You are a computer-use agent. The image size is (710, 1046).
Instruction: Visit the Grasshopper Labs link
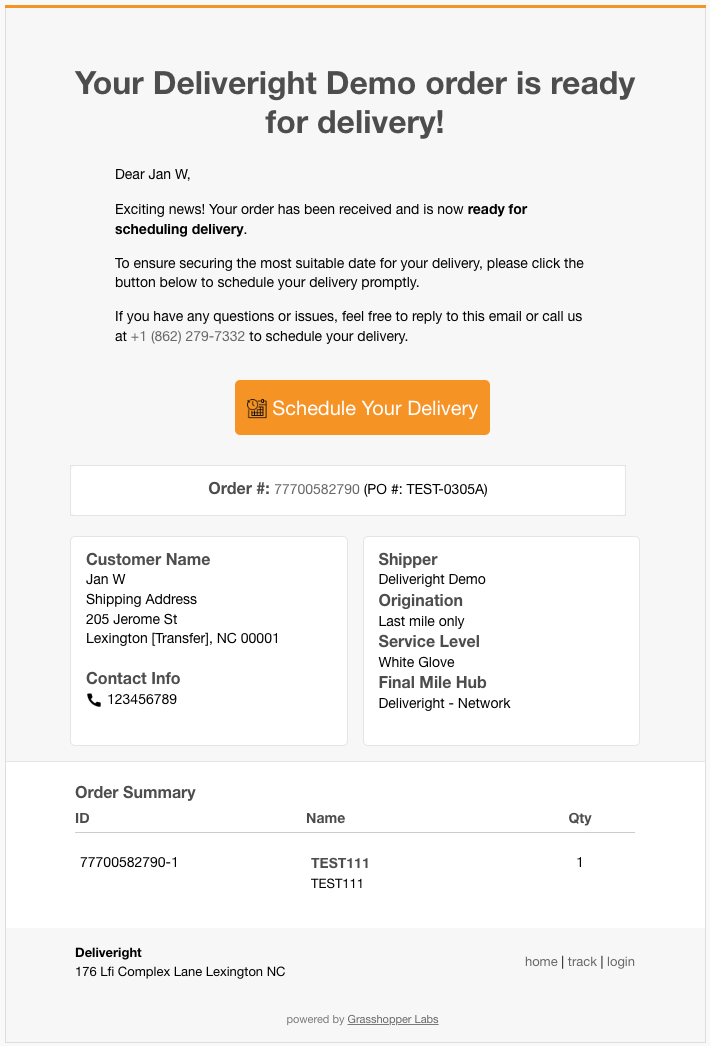392,1019
